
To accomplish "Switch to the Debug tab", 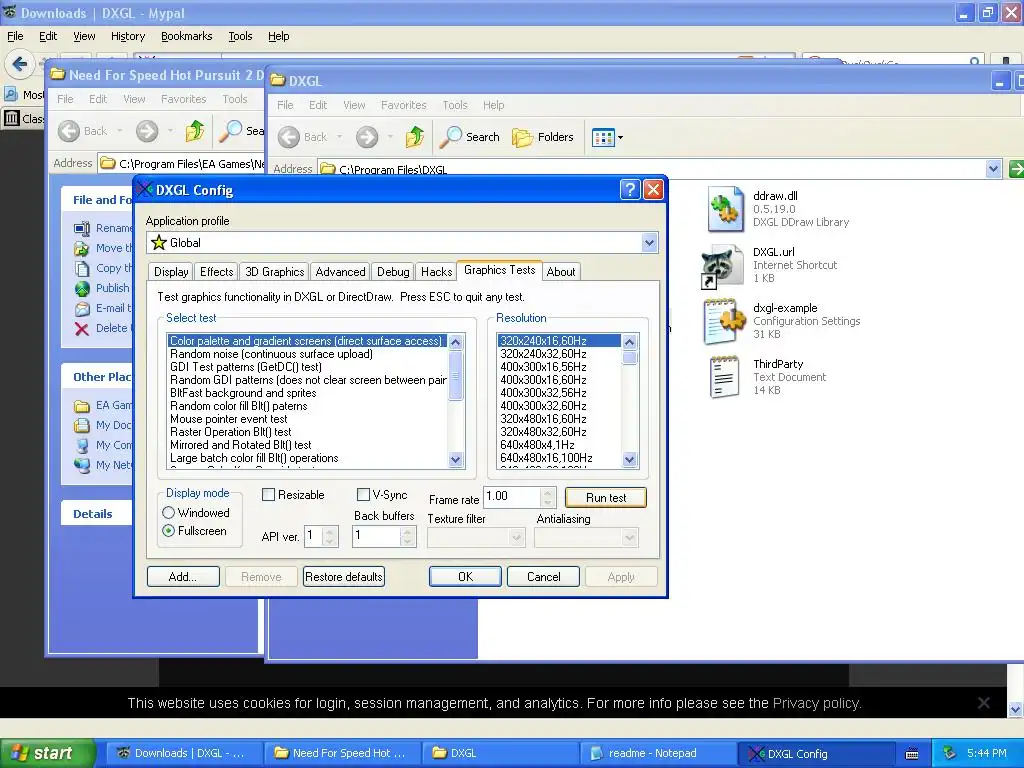I will [x=393, y=272].
